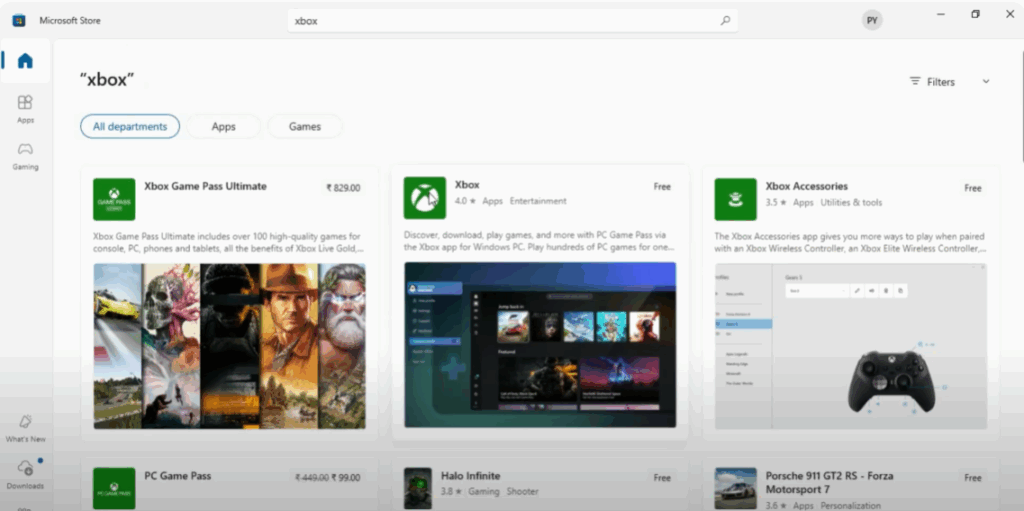The width and height of the screenshot is (1024, 511).
Task: Click the 3.8 rating on Halo Infinite
Action: [451, 491]
